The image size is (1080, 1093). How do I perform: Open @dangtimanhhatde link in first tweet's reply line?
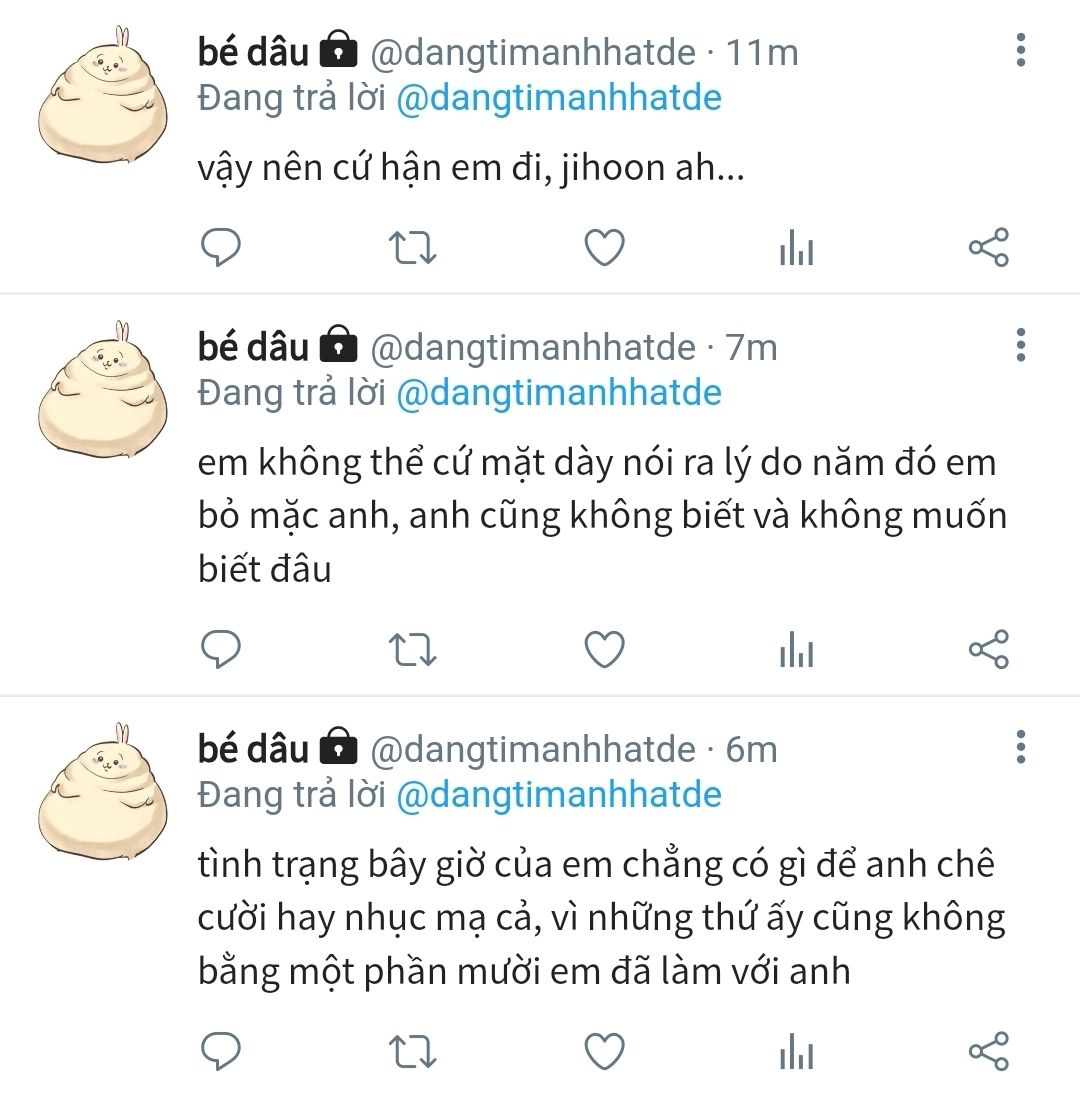coord(558,98)
